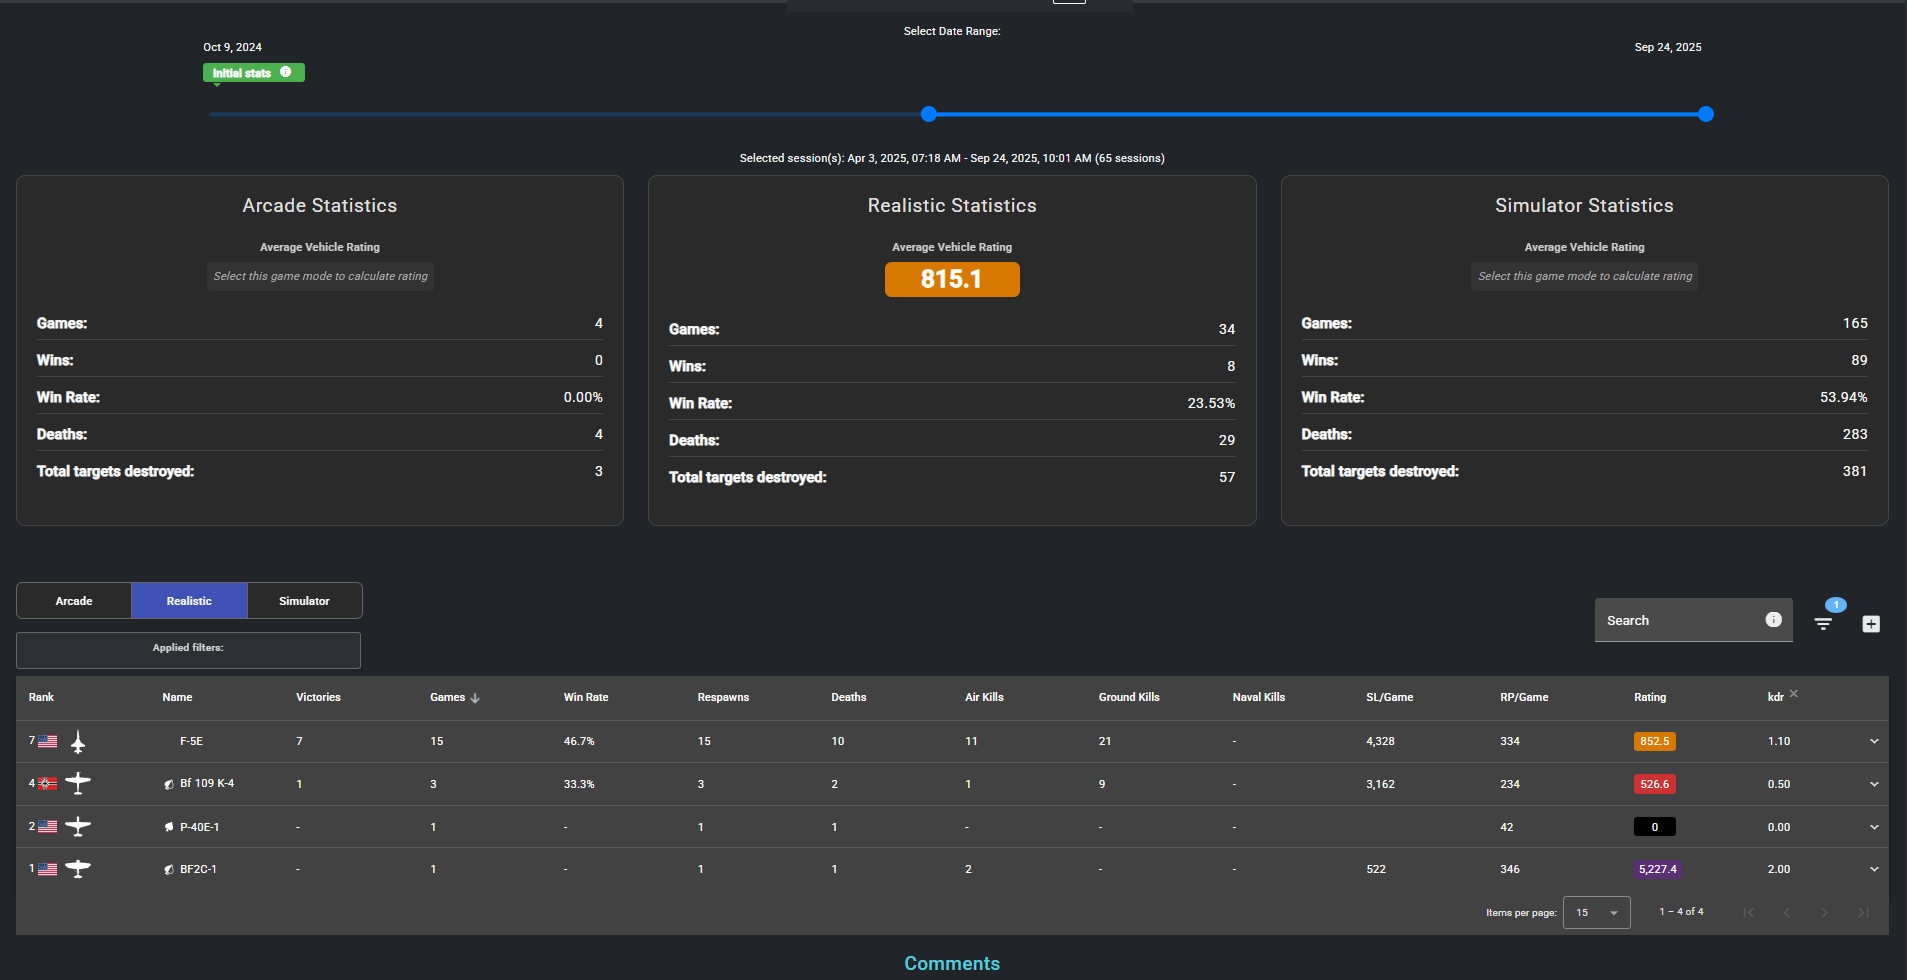Click the US flag in F-5E row
Viewport: 1907px width, 980px height.
pyautogui.click(x=47, y=742)
